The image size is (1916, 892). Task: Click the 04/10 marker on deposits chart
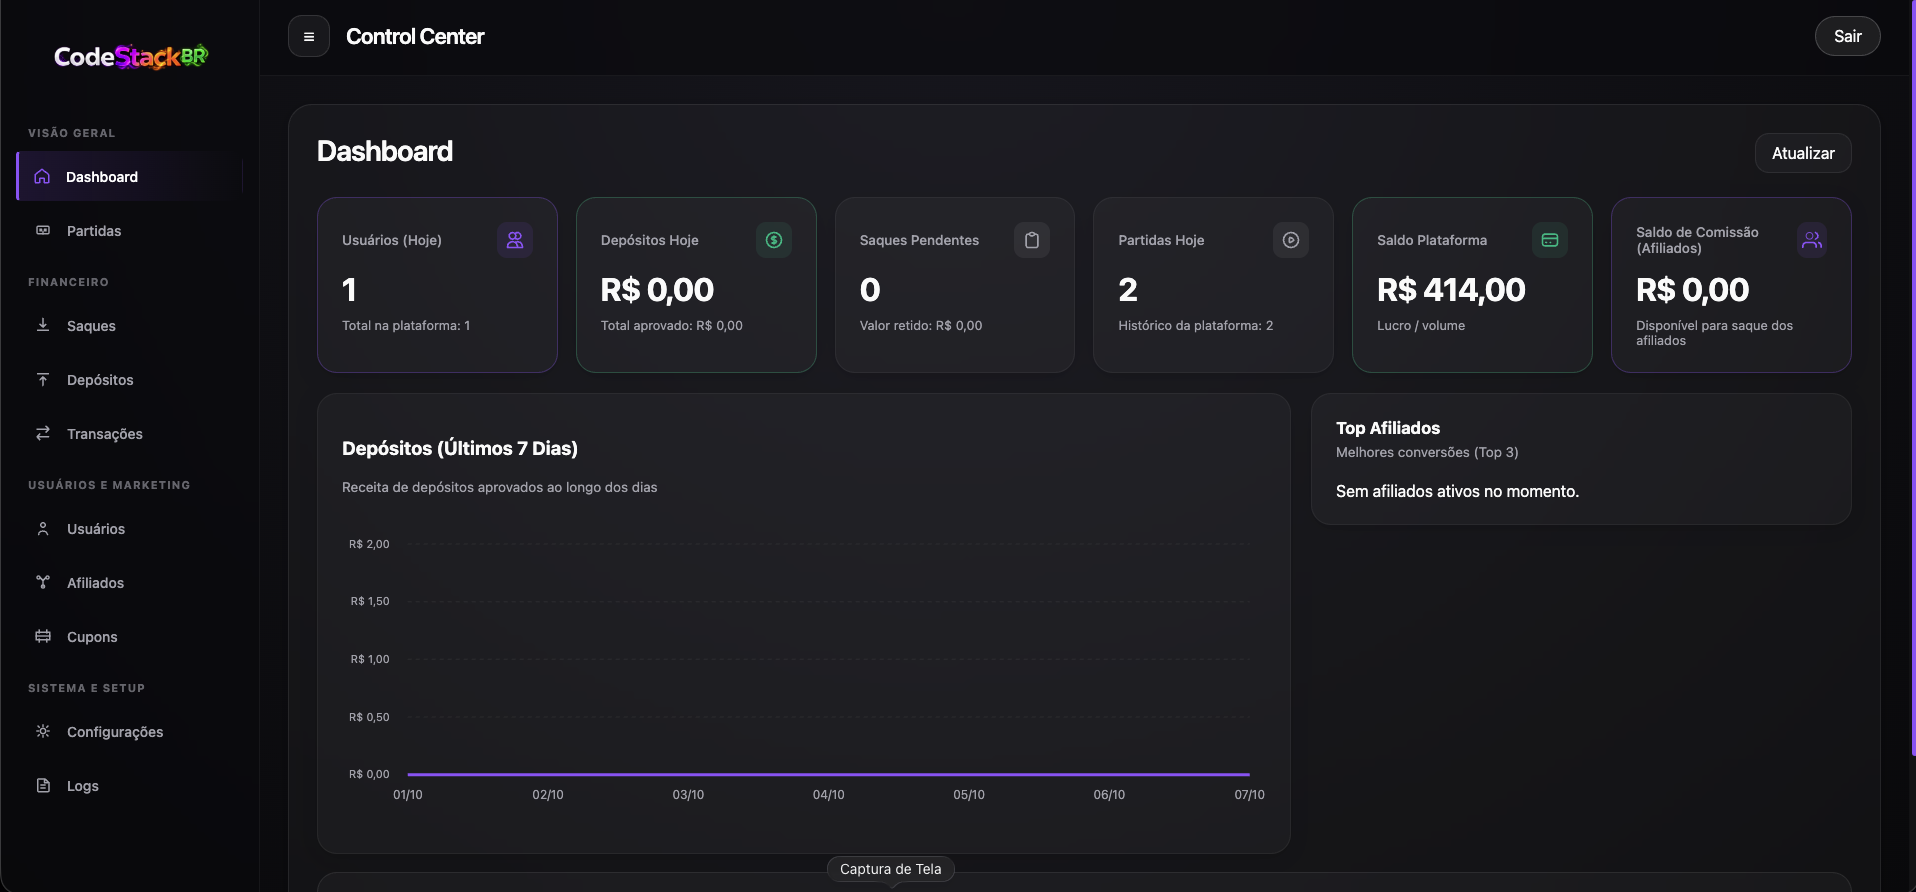[x=828, y=795]
